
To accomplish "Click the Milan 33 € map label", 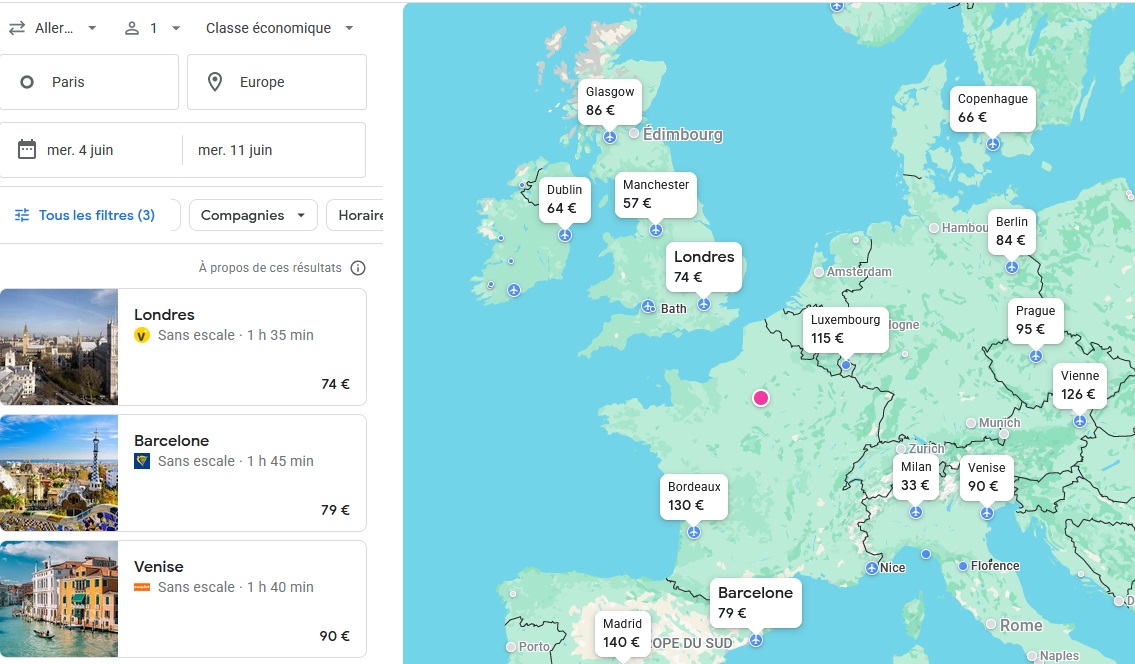I will (916, 476).
